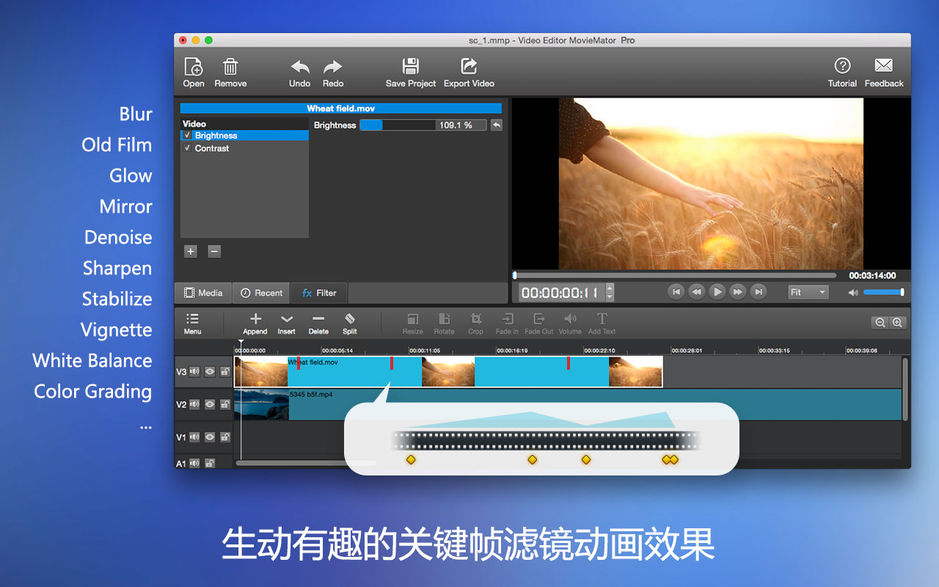This screenshot has width=939, height=587.
Task: Open the timeline Menu icon
Action: (193, 322)
